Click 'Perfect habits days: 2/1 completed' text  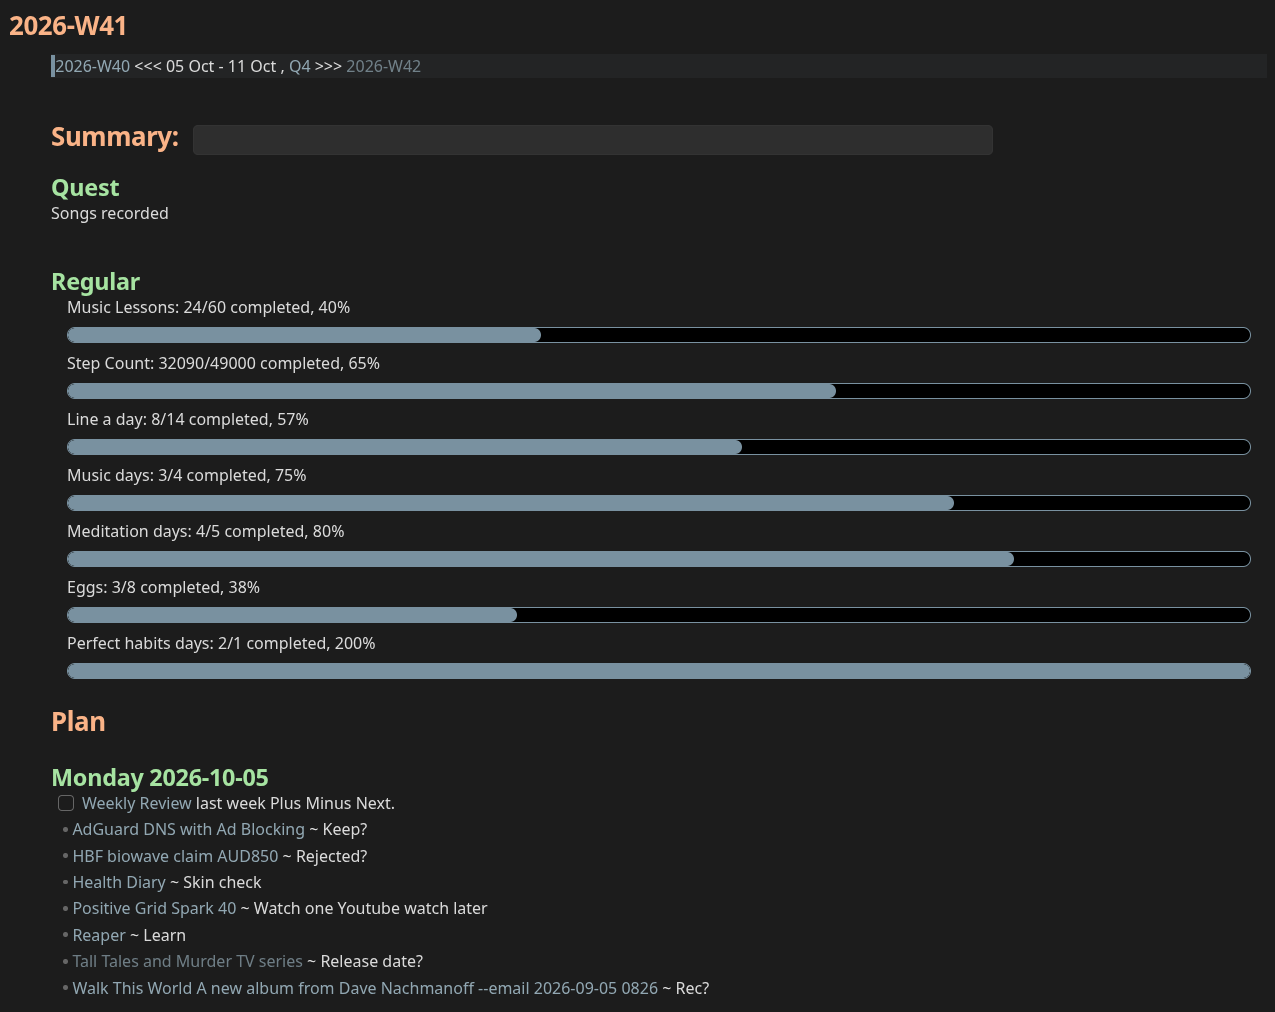click(x=199, y=643)
